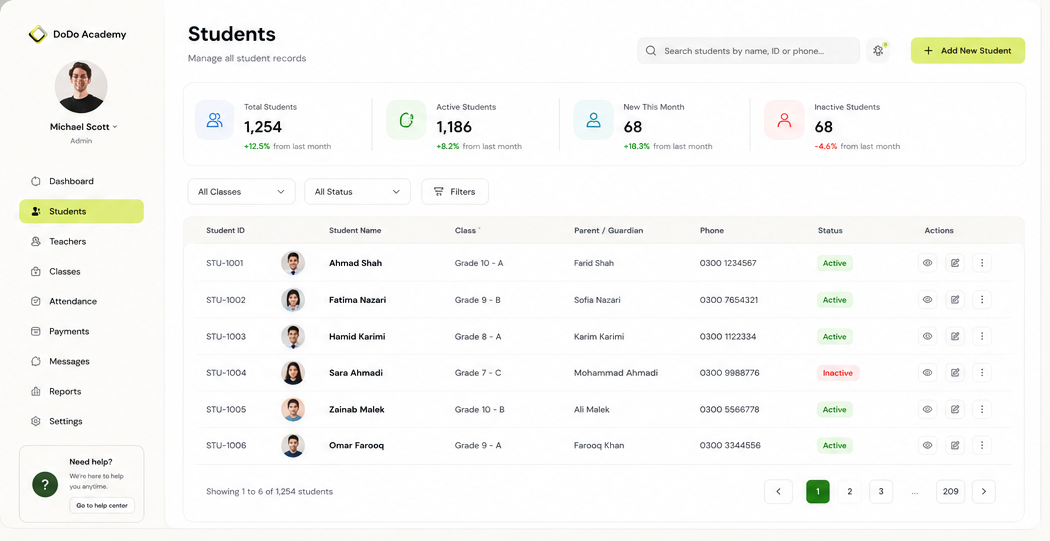View Sara Ahmadi's details with eye icon
Image resolution: width=1050 pixels, height=541 pixels.
click(927, 373)
